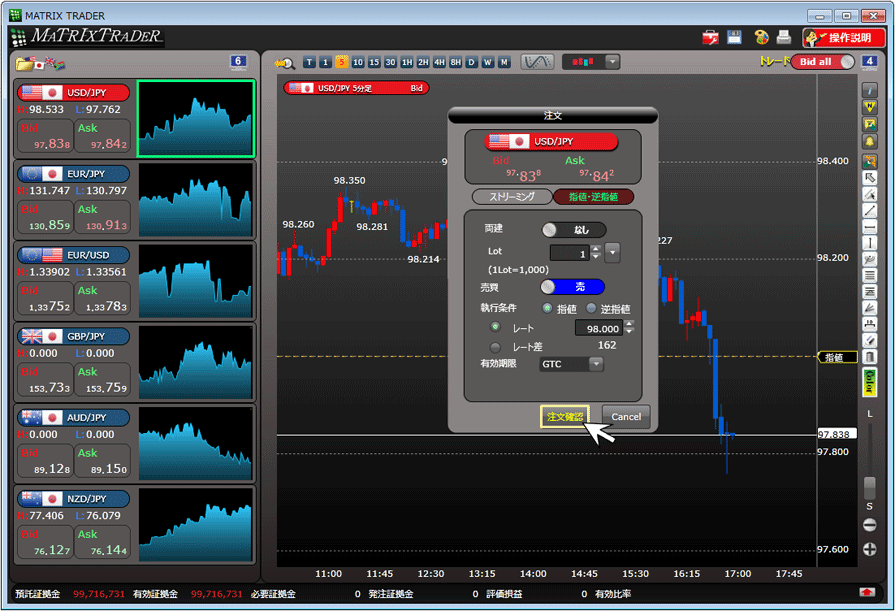Click the rate 98.000 stepper arrows
This screenshot has width=895, height=611.
tap(629, 328)
